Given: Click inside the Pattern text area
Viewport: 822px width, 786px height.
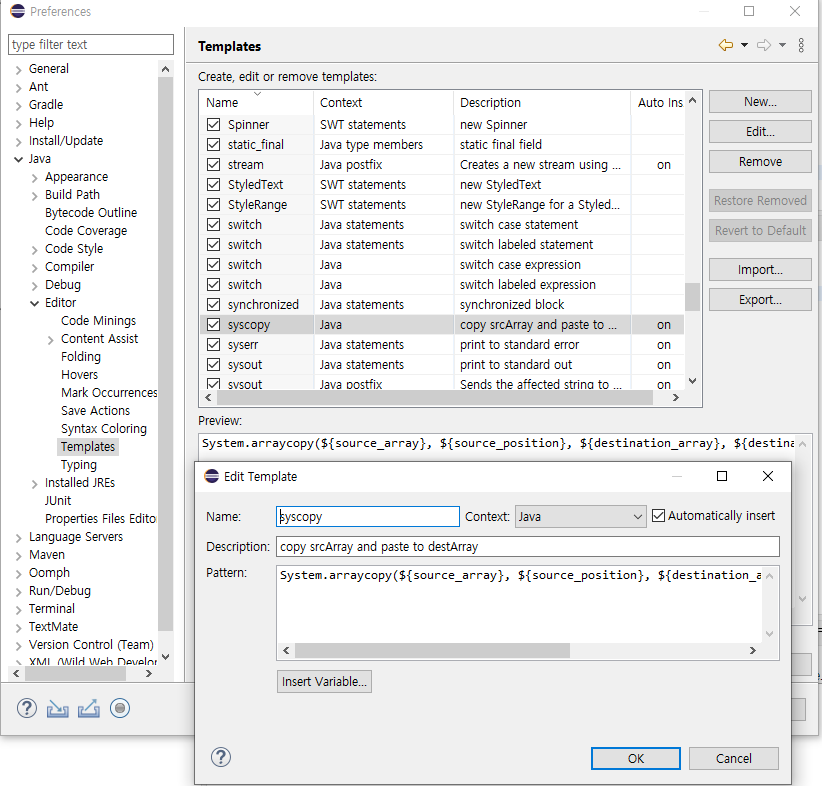Looking at the screenshot, I should pyautogui.click(x=519, y=604).
